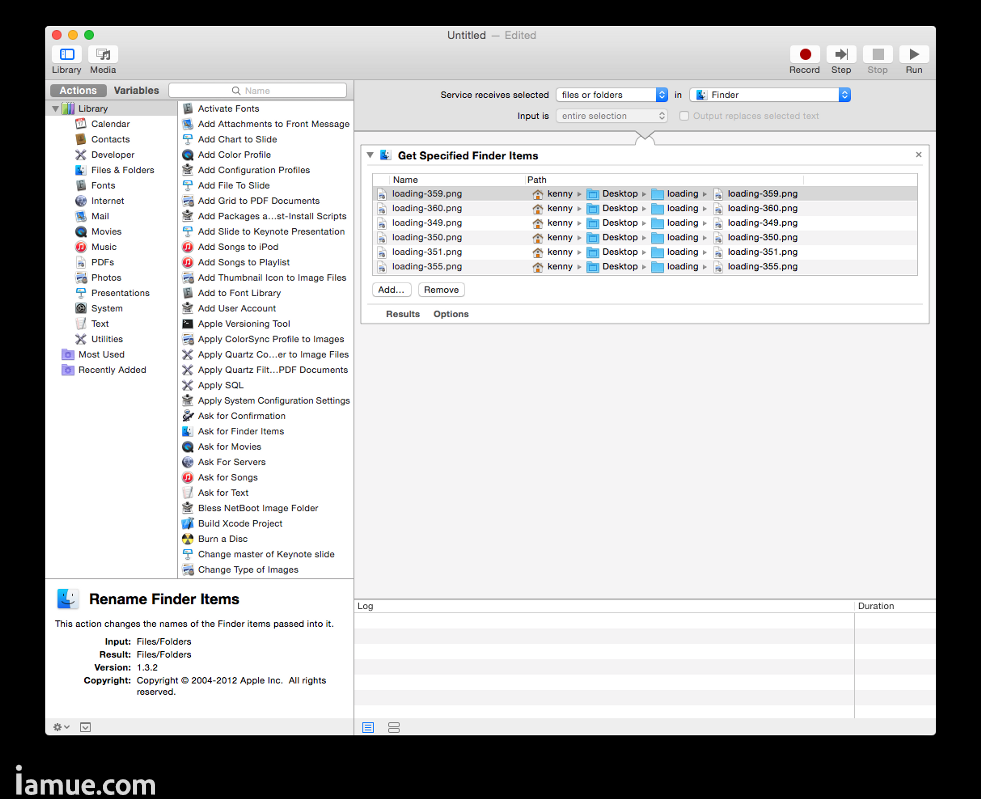981x799 pixels.
Task: Click the Name search field
Action: (x=258, y=90)
